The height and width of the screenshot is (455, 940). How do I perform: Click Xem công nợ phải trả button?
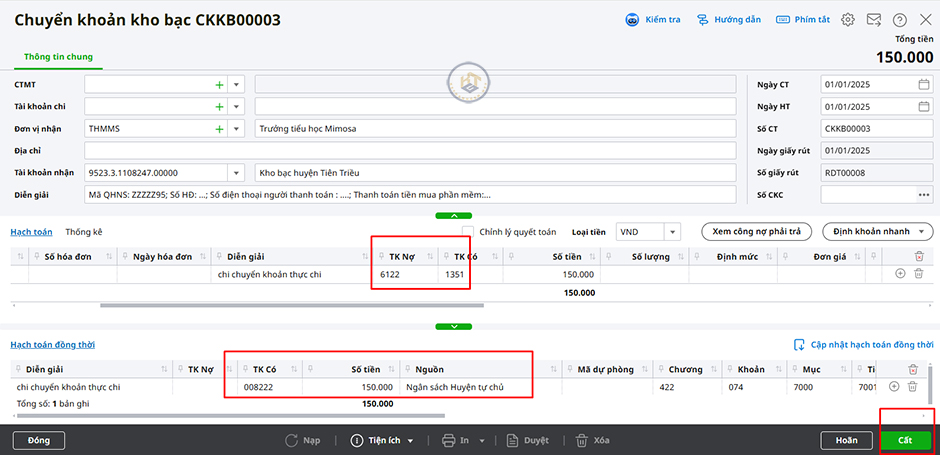point(756,232)
